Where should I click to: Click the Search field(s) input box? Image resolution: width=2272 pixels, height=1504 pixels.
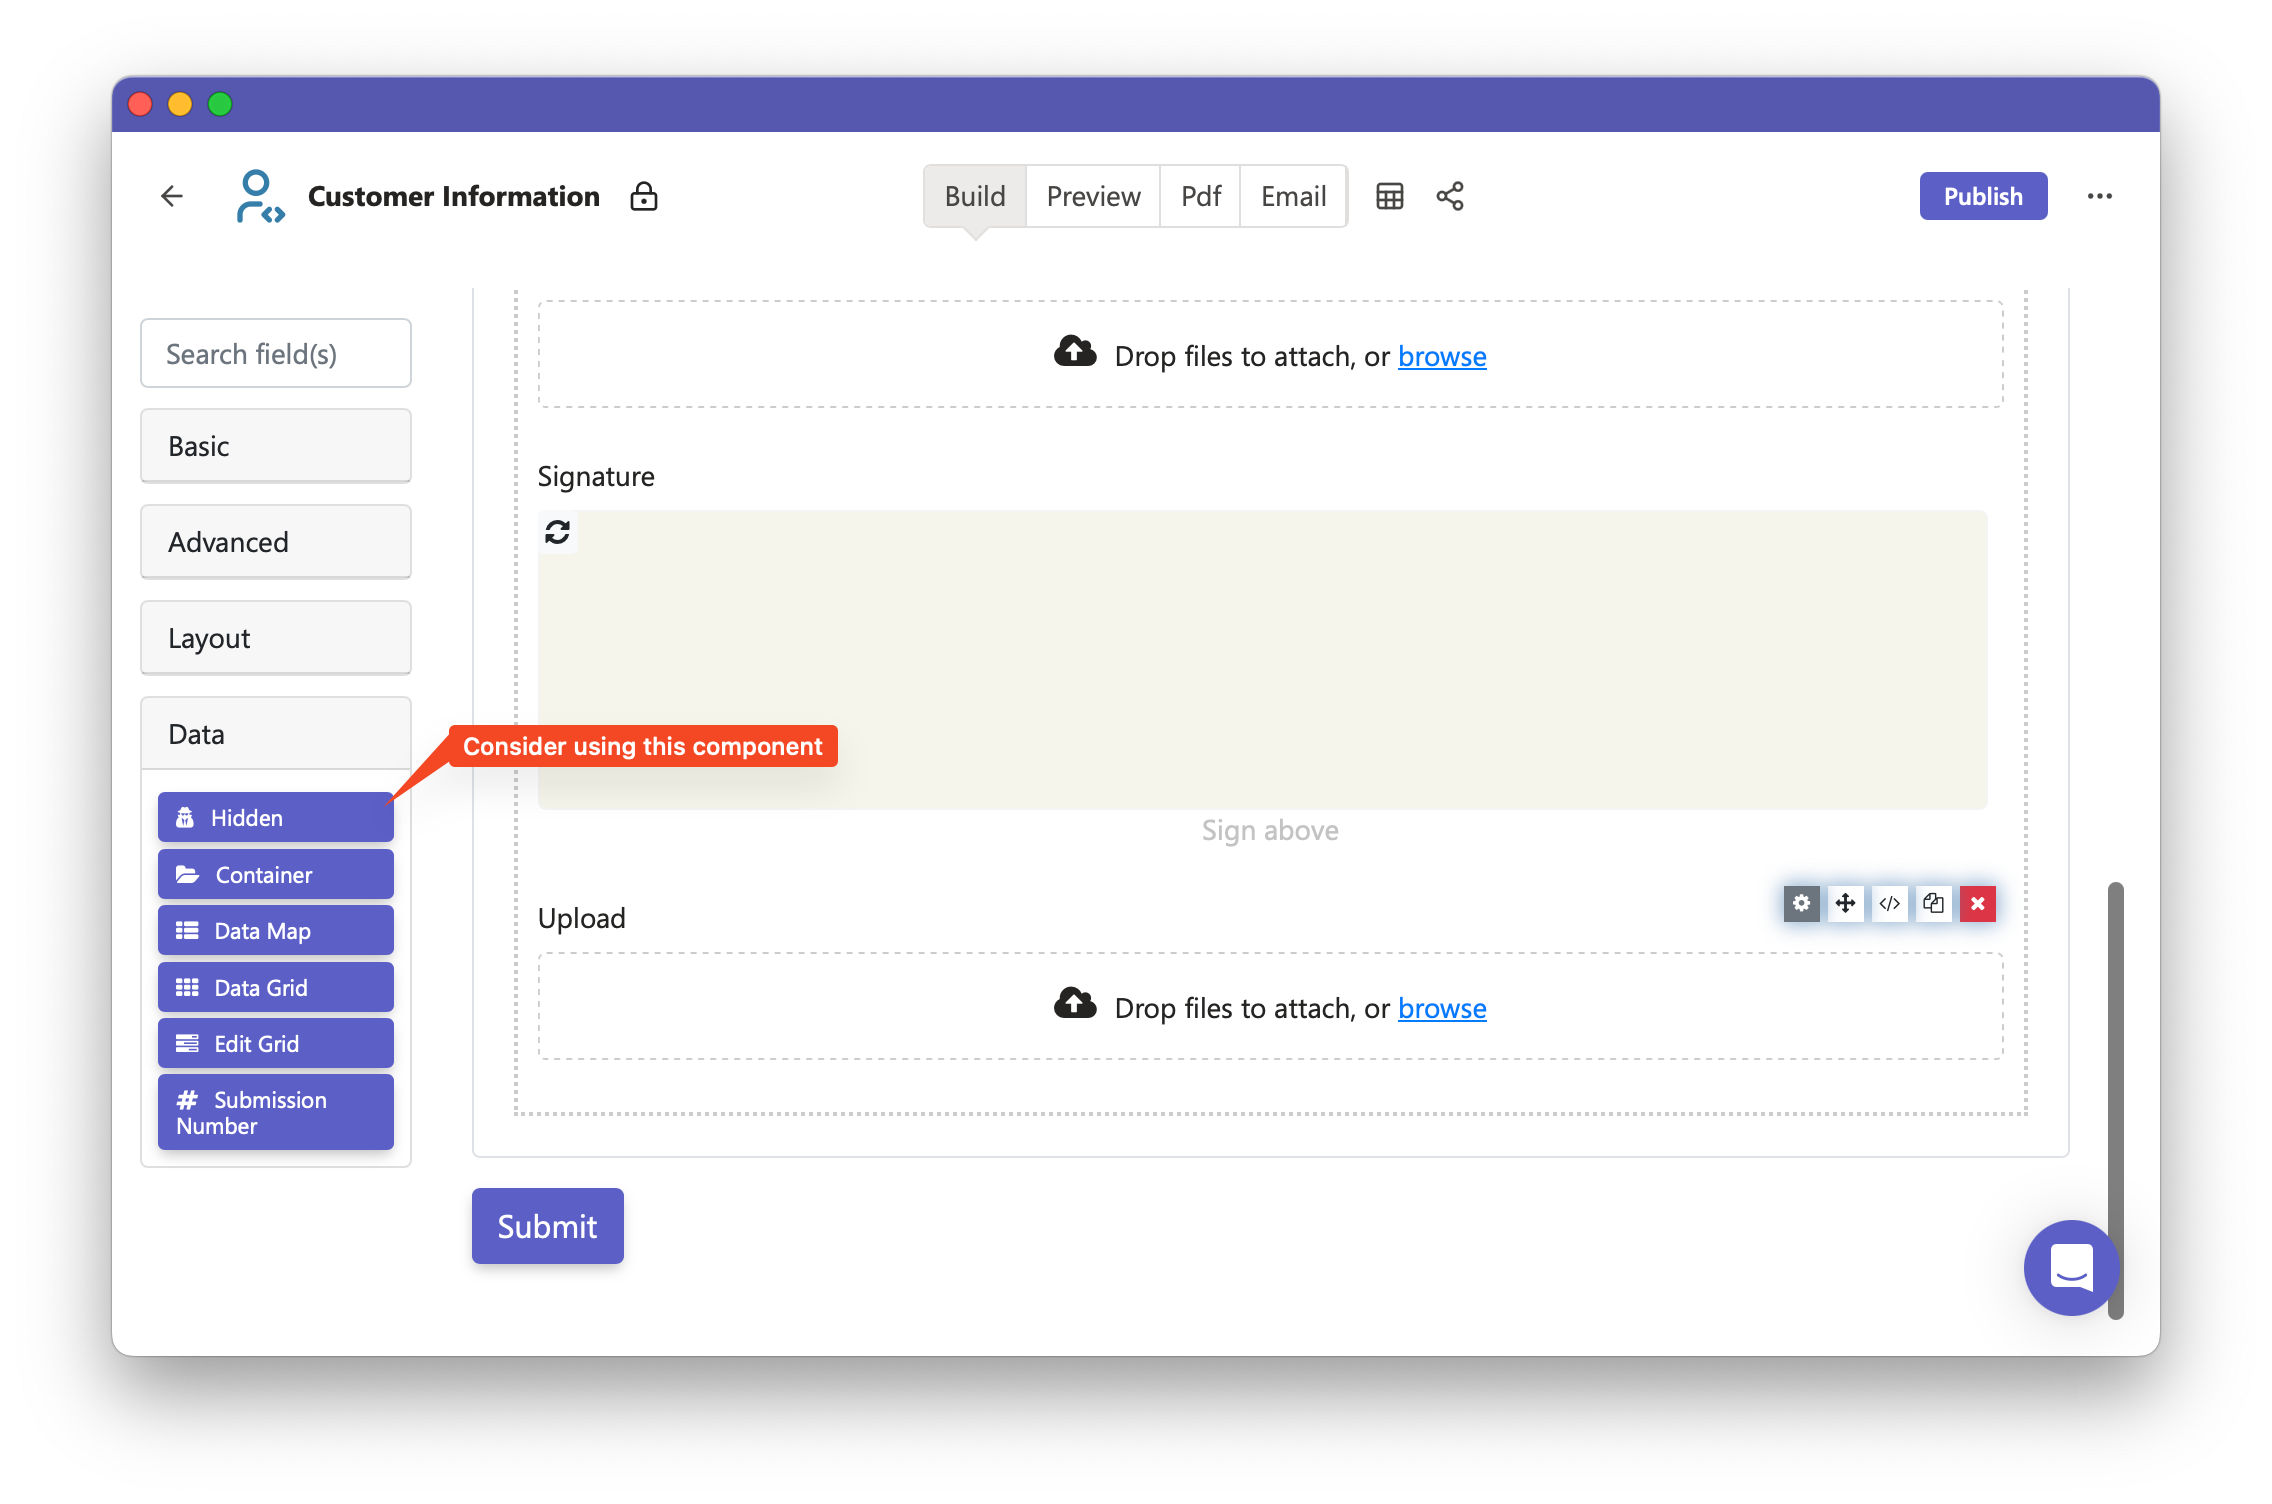click(276, 354)
